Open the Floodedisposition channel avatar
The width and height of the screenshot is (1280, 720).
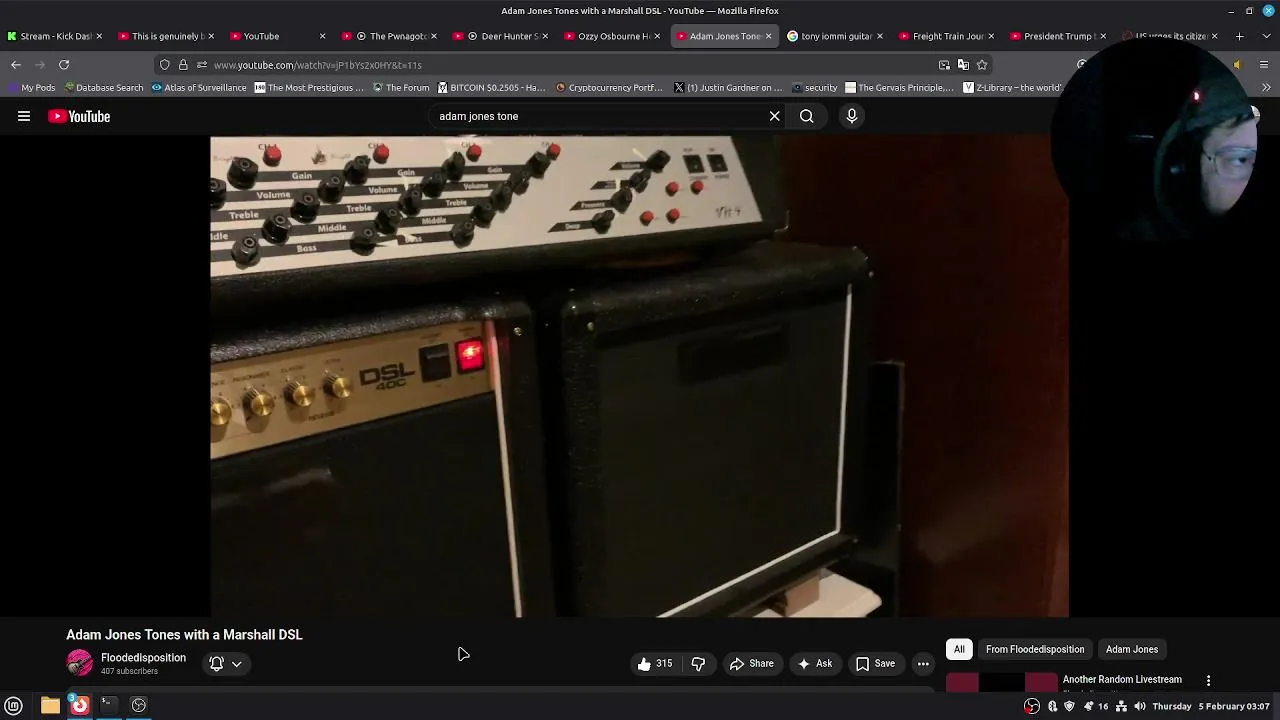point(79,663)
